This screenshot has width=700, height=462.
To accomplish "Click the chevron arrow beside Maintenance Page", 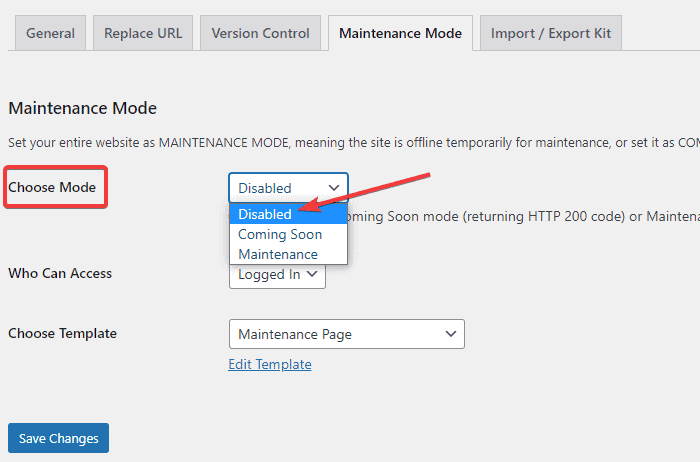I will coord(451,334).
